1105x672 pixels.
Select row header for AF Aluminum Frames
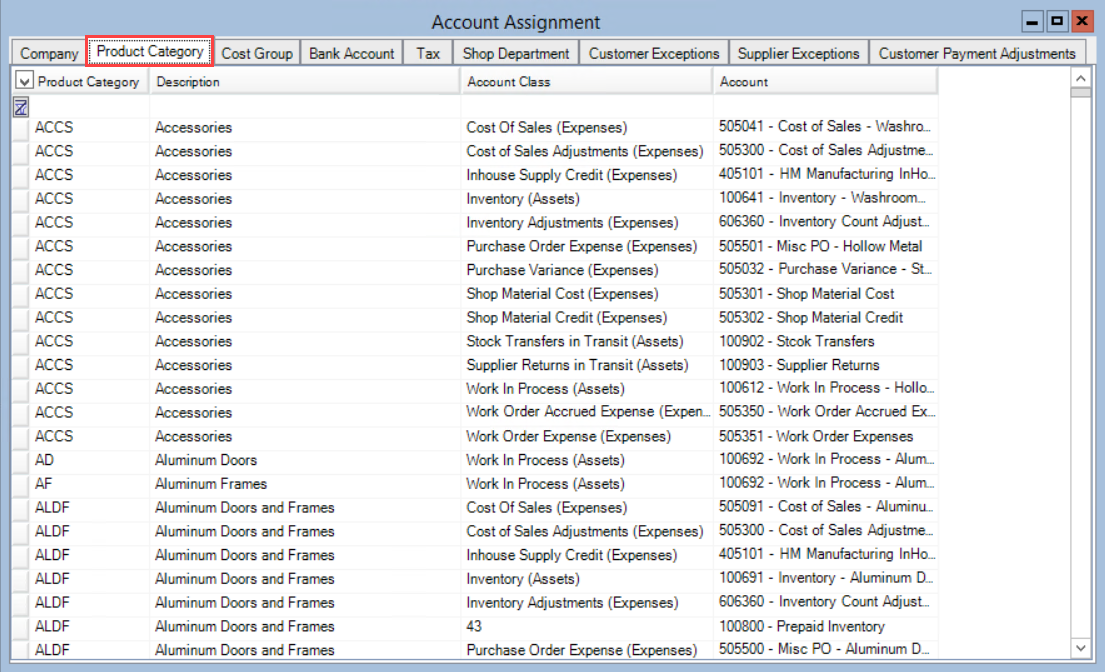[20, 484]
